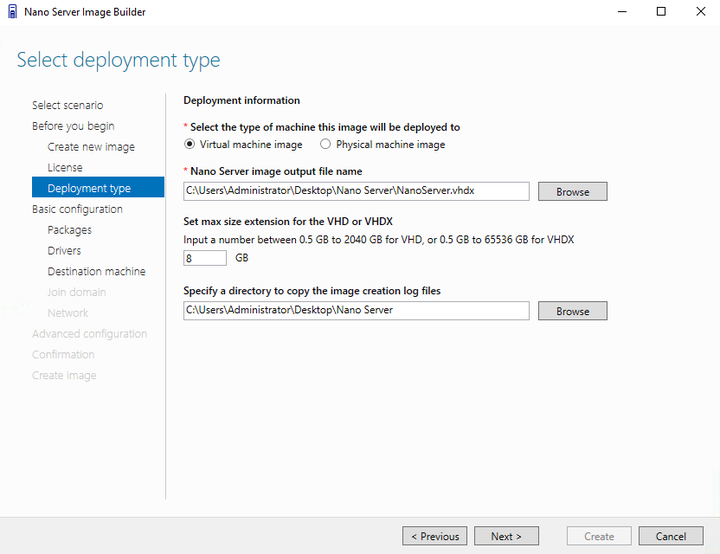
Task: Maximize the Image Builder window
Action: click(x=661, y=11)
